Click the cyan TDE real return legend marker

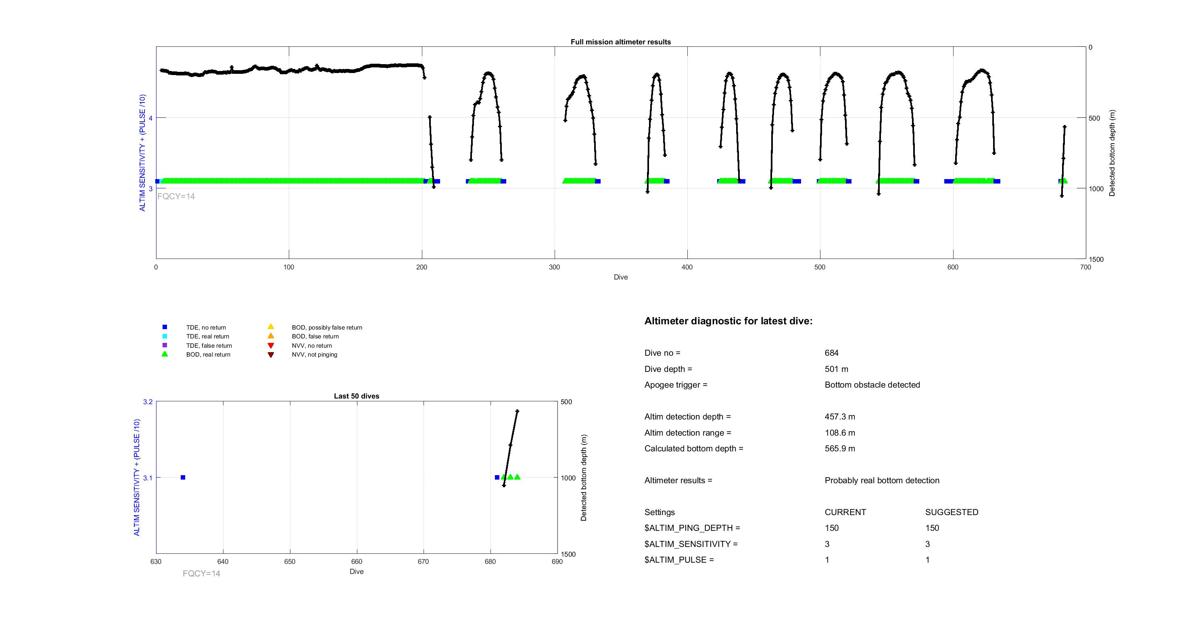pyautogui.click(x=164, y=337)
